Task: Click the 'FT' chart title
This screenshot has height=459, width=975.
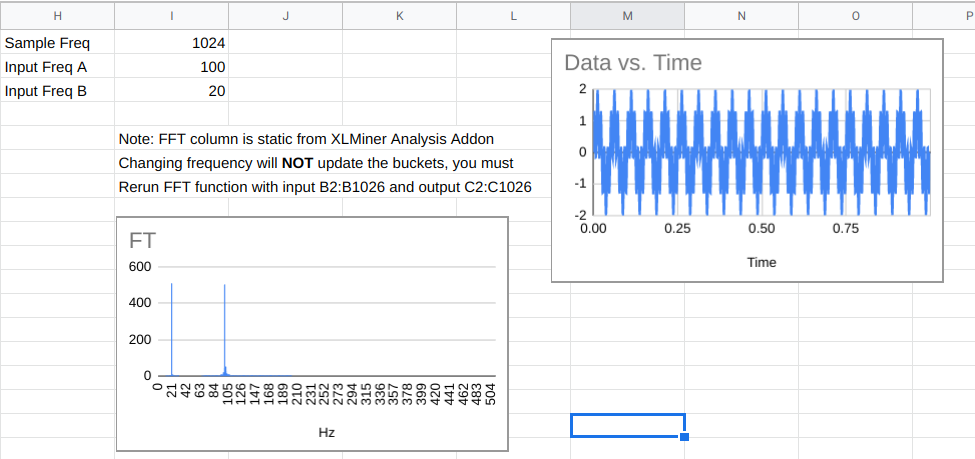Action: [x=142, y=241]
